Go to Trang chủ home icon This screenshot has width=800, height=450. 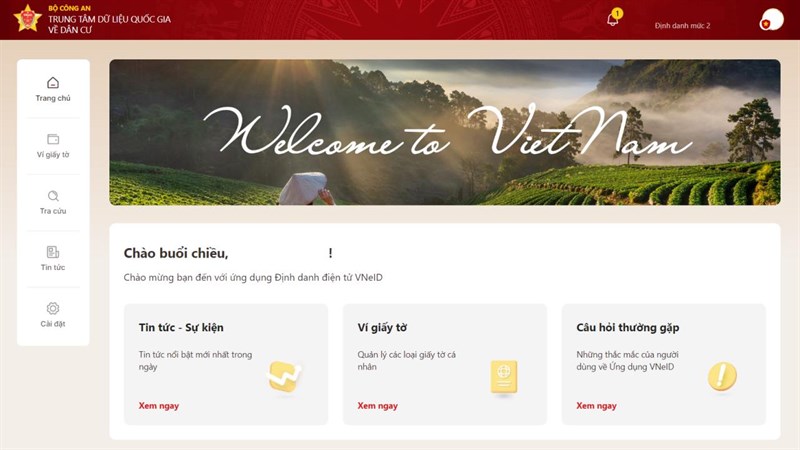click(53, 83)
